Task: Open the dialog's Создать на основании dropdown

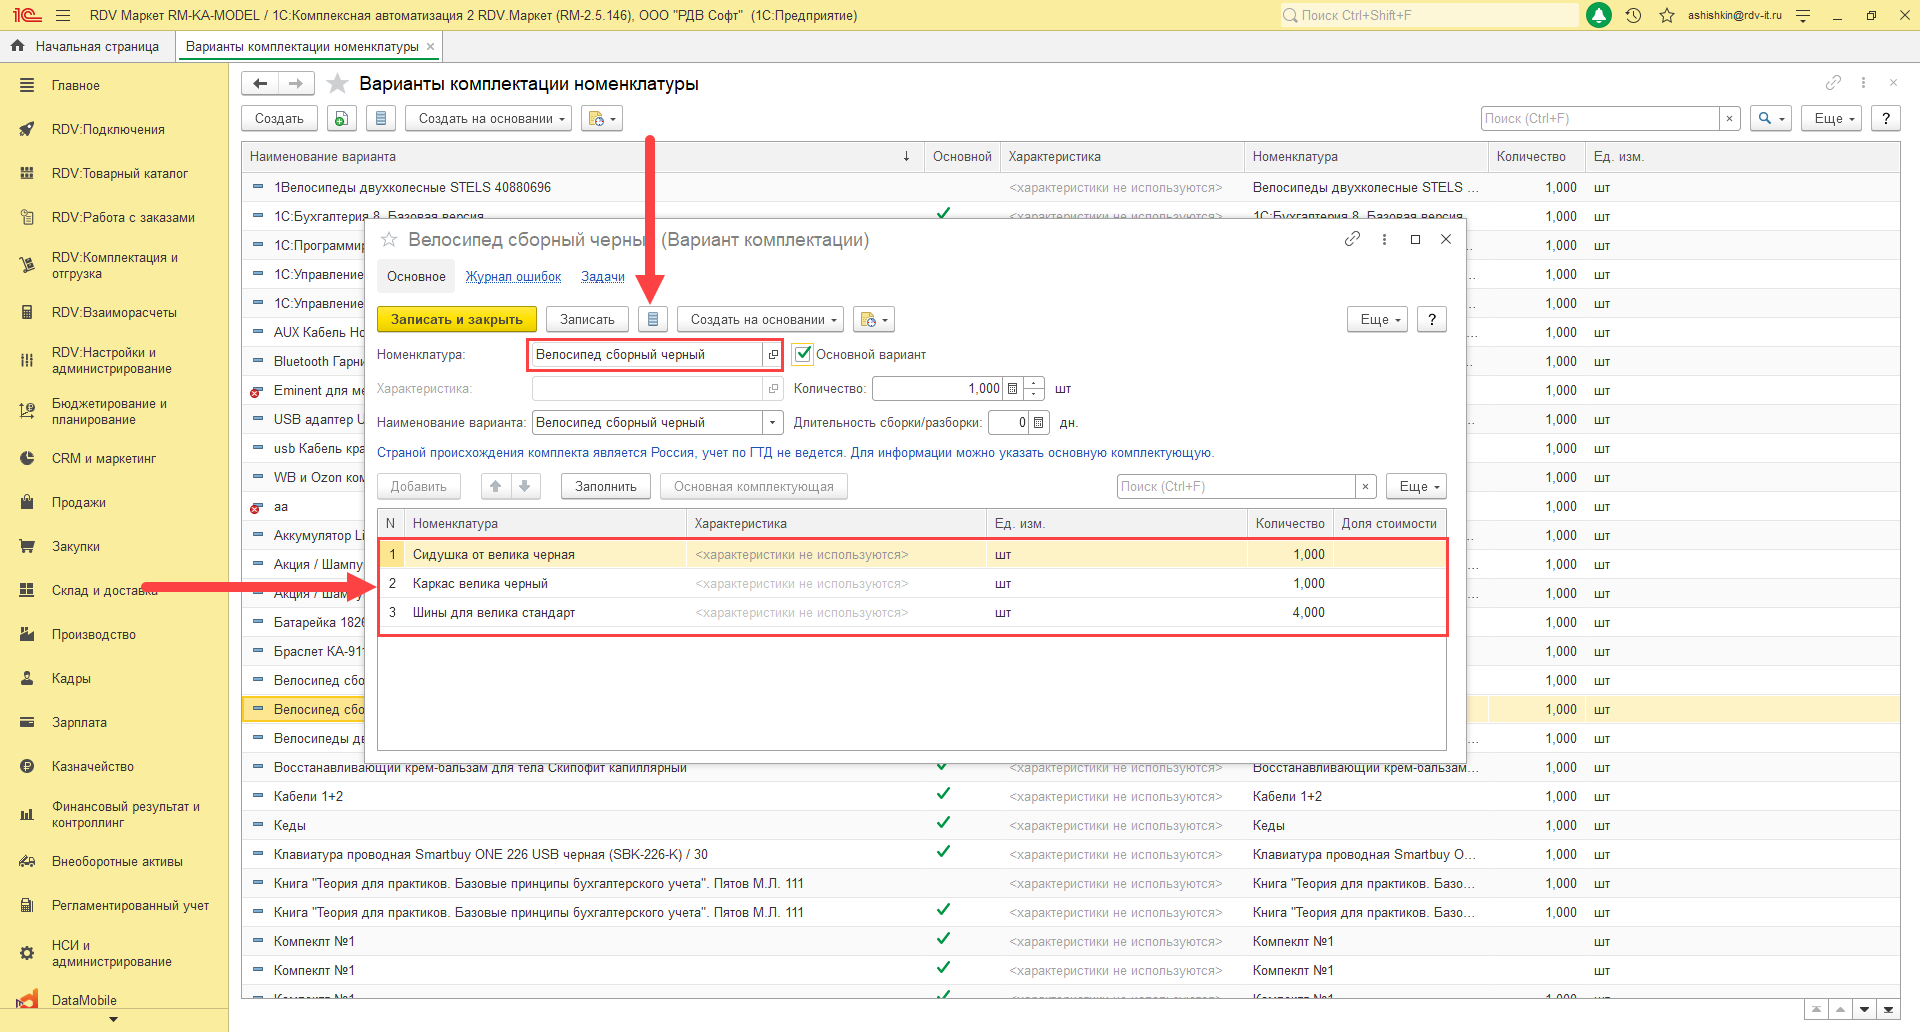Action: pos(760,320)
